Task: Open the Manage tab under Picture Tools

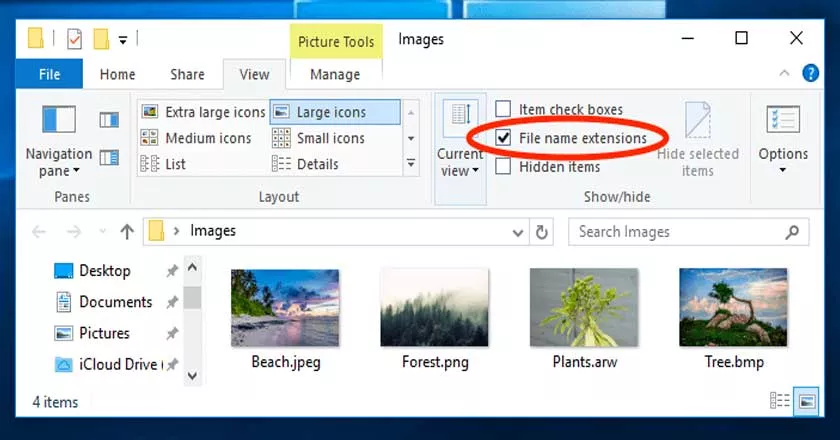Action: (x=335, y=74)
